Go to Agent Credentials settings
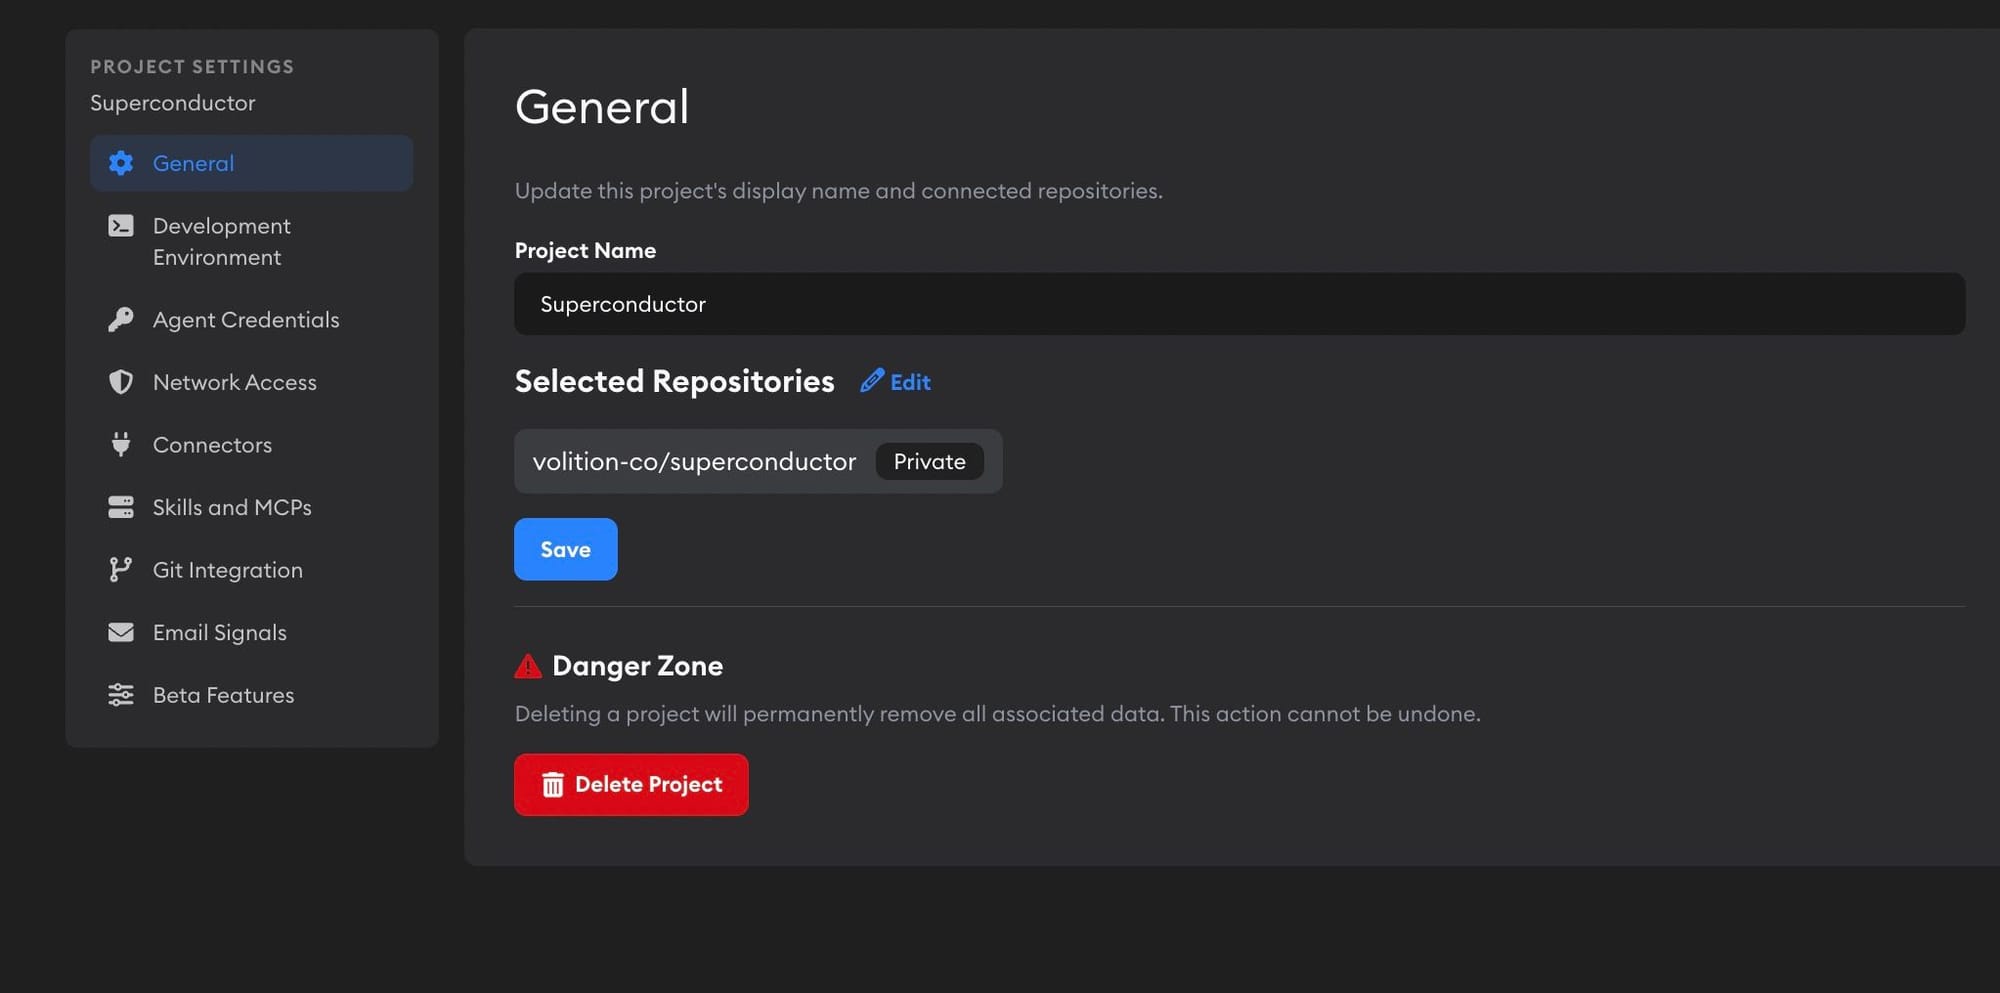This screenshot has height=993, width=2000. (251, 320)
